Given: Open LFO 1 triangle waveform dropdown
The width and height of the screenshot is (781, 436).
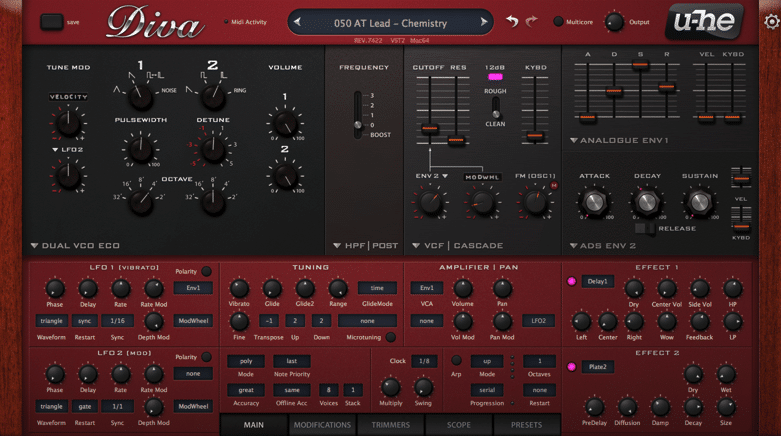Looking at the screenshot, I should point(51,321).
